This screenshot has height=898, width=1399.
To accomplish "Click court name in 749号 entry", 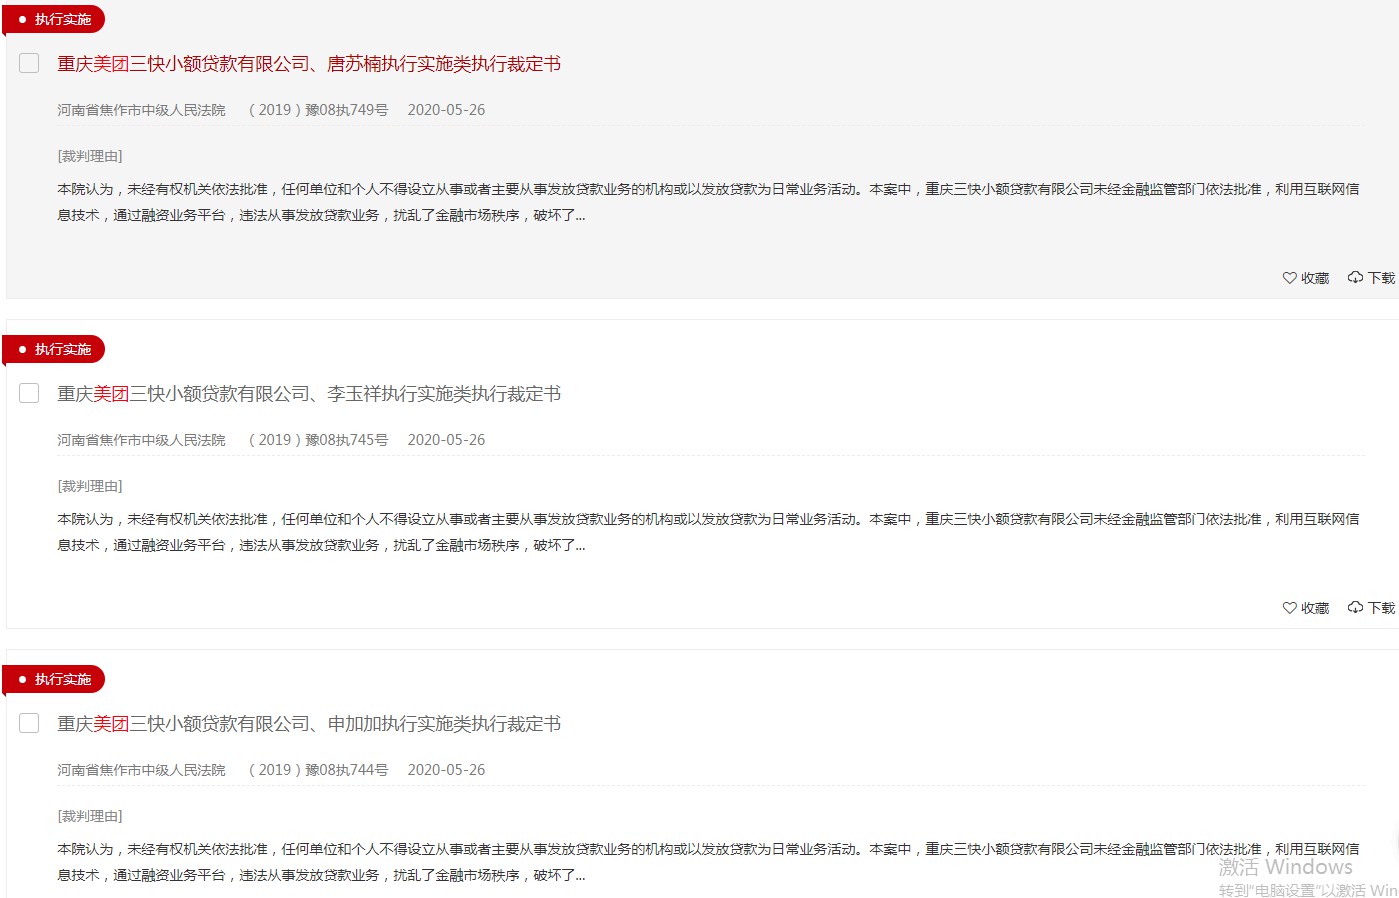I will click(141, 110).
